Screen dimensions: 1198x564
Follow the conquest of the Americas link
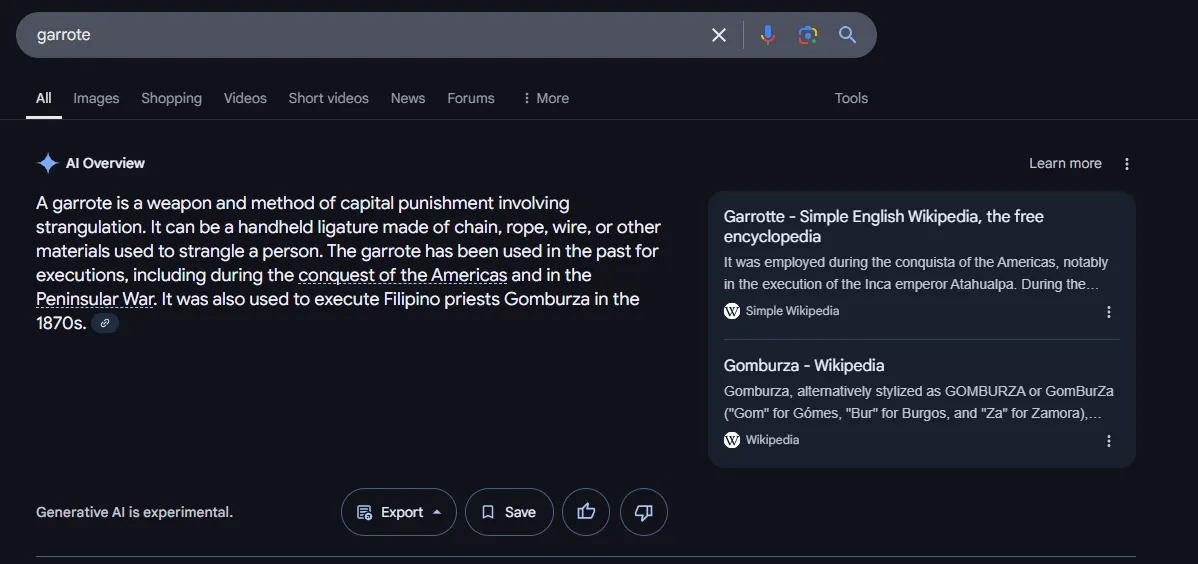tap(403, 275)
